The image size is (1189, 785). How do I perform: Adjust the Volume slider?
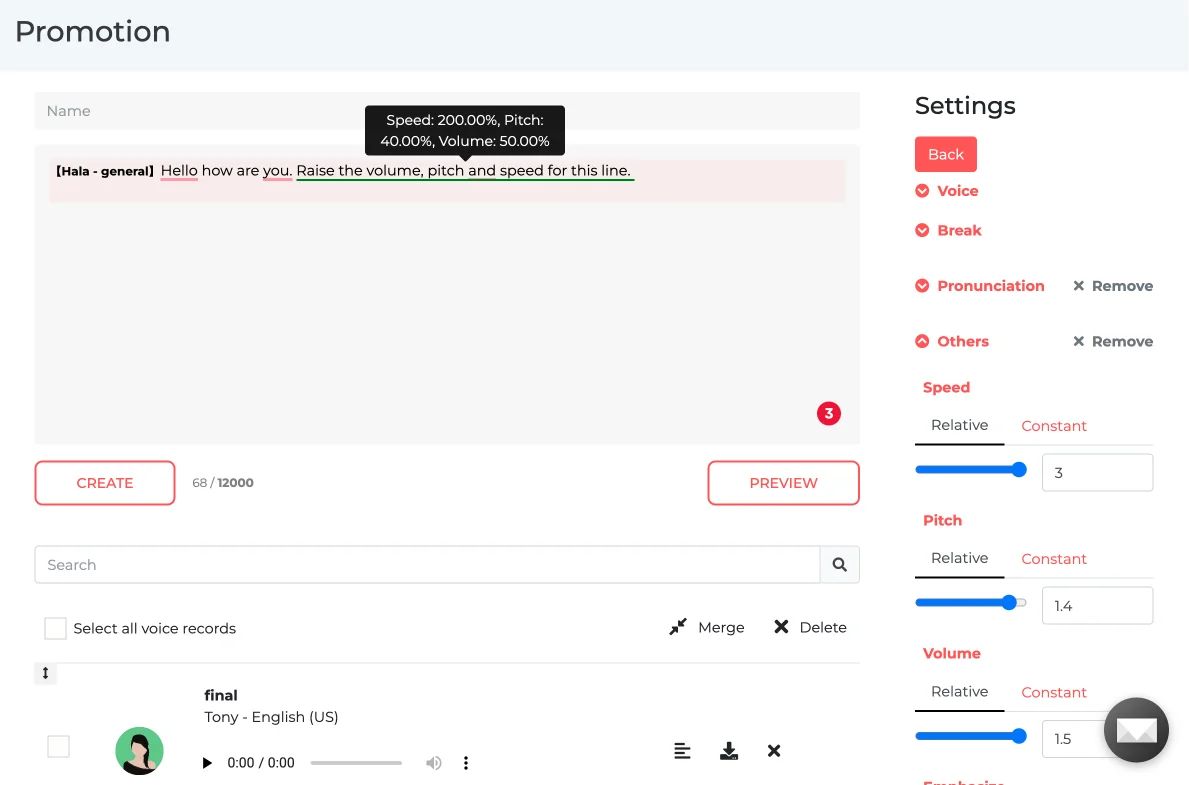tap(971, 736)
